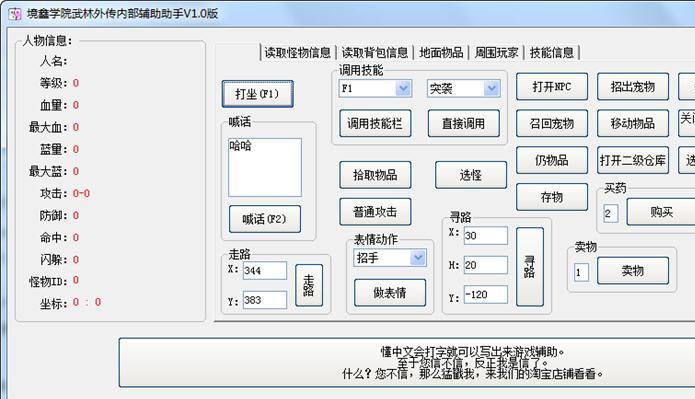
Task: Click the vertical 寻路 button
Action: click(x=530, y=266)
